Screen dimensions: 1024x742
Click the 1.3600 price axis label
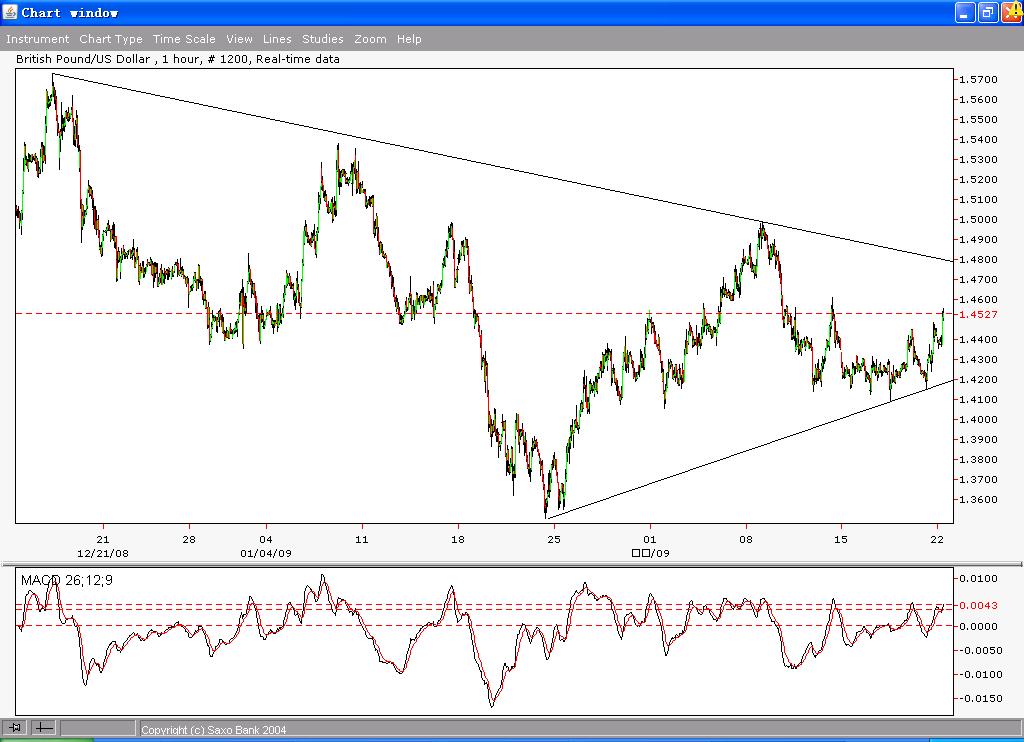[x=978, y=500]
